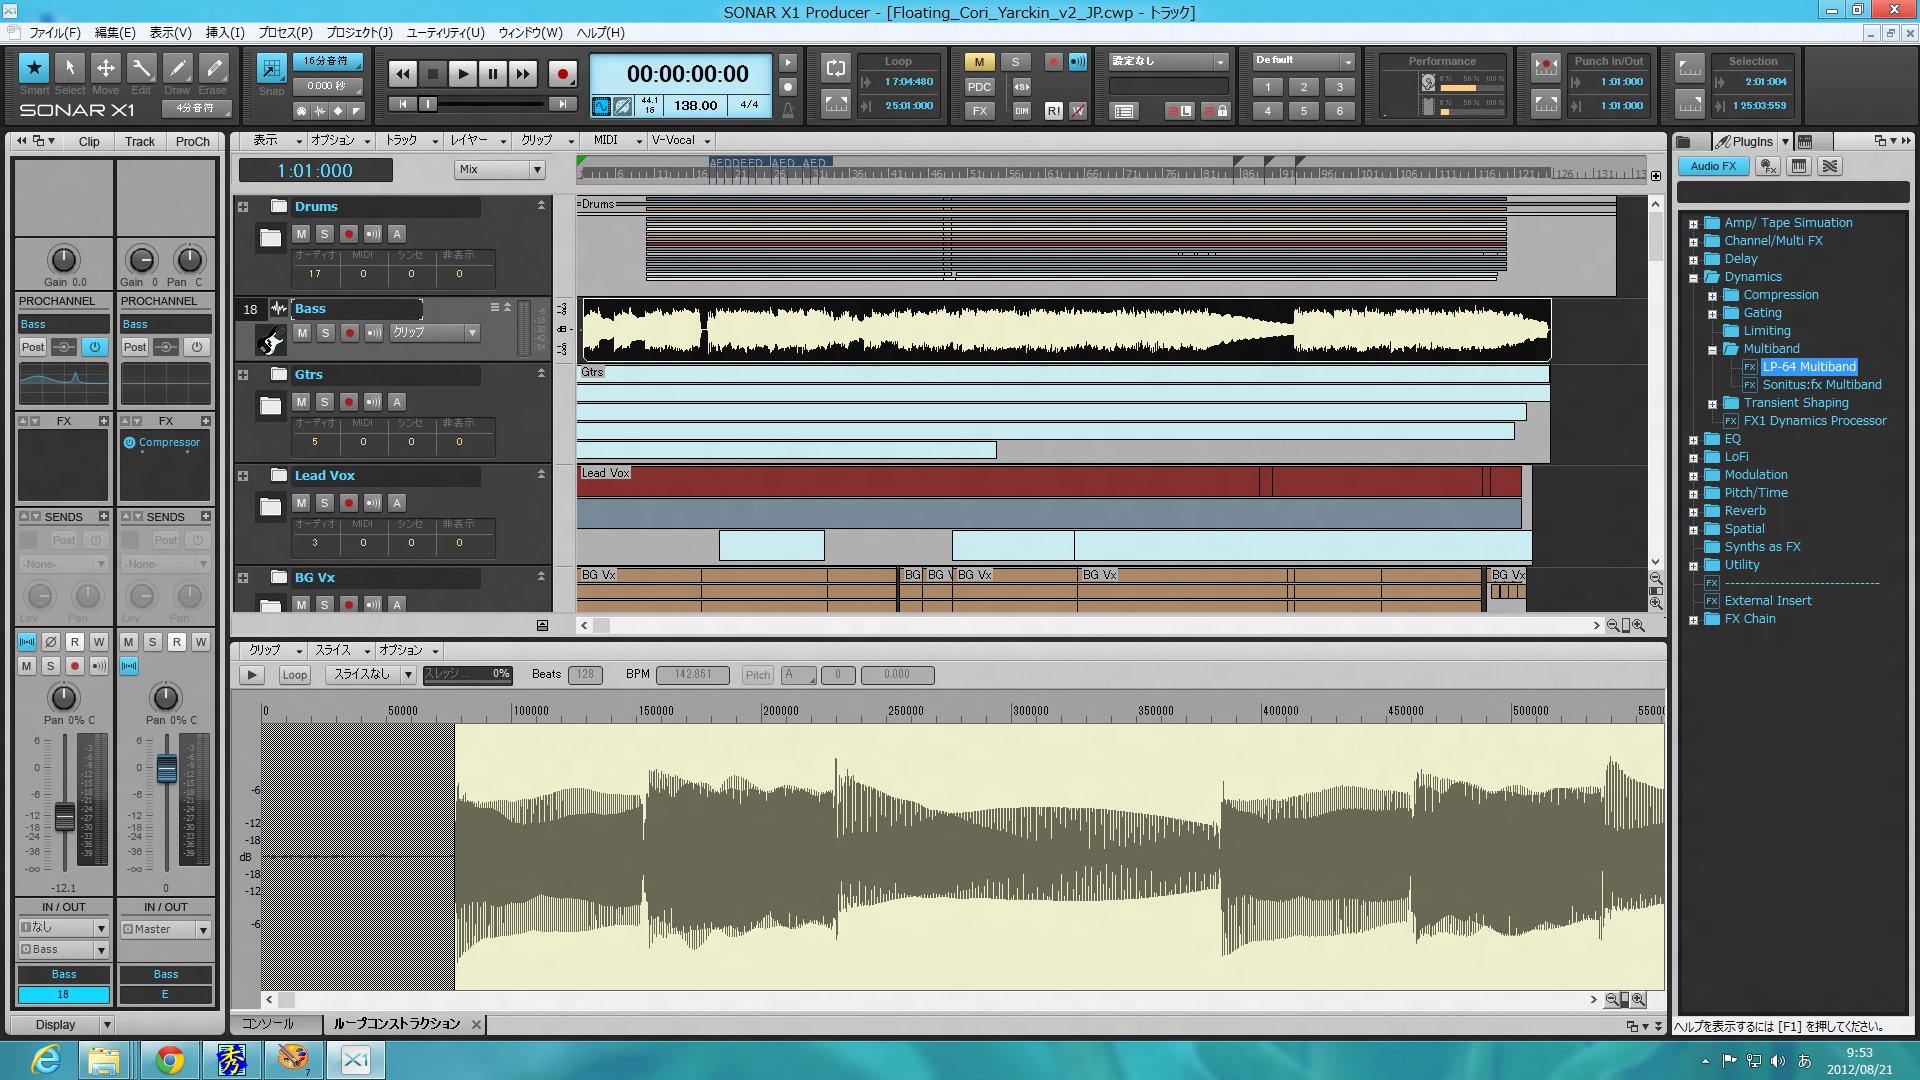
Task: Toggle the Loop on/off icon
Action: (835, 68)
